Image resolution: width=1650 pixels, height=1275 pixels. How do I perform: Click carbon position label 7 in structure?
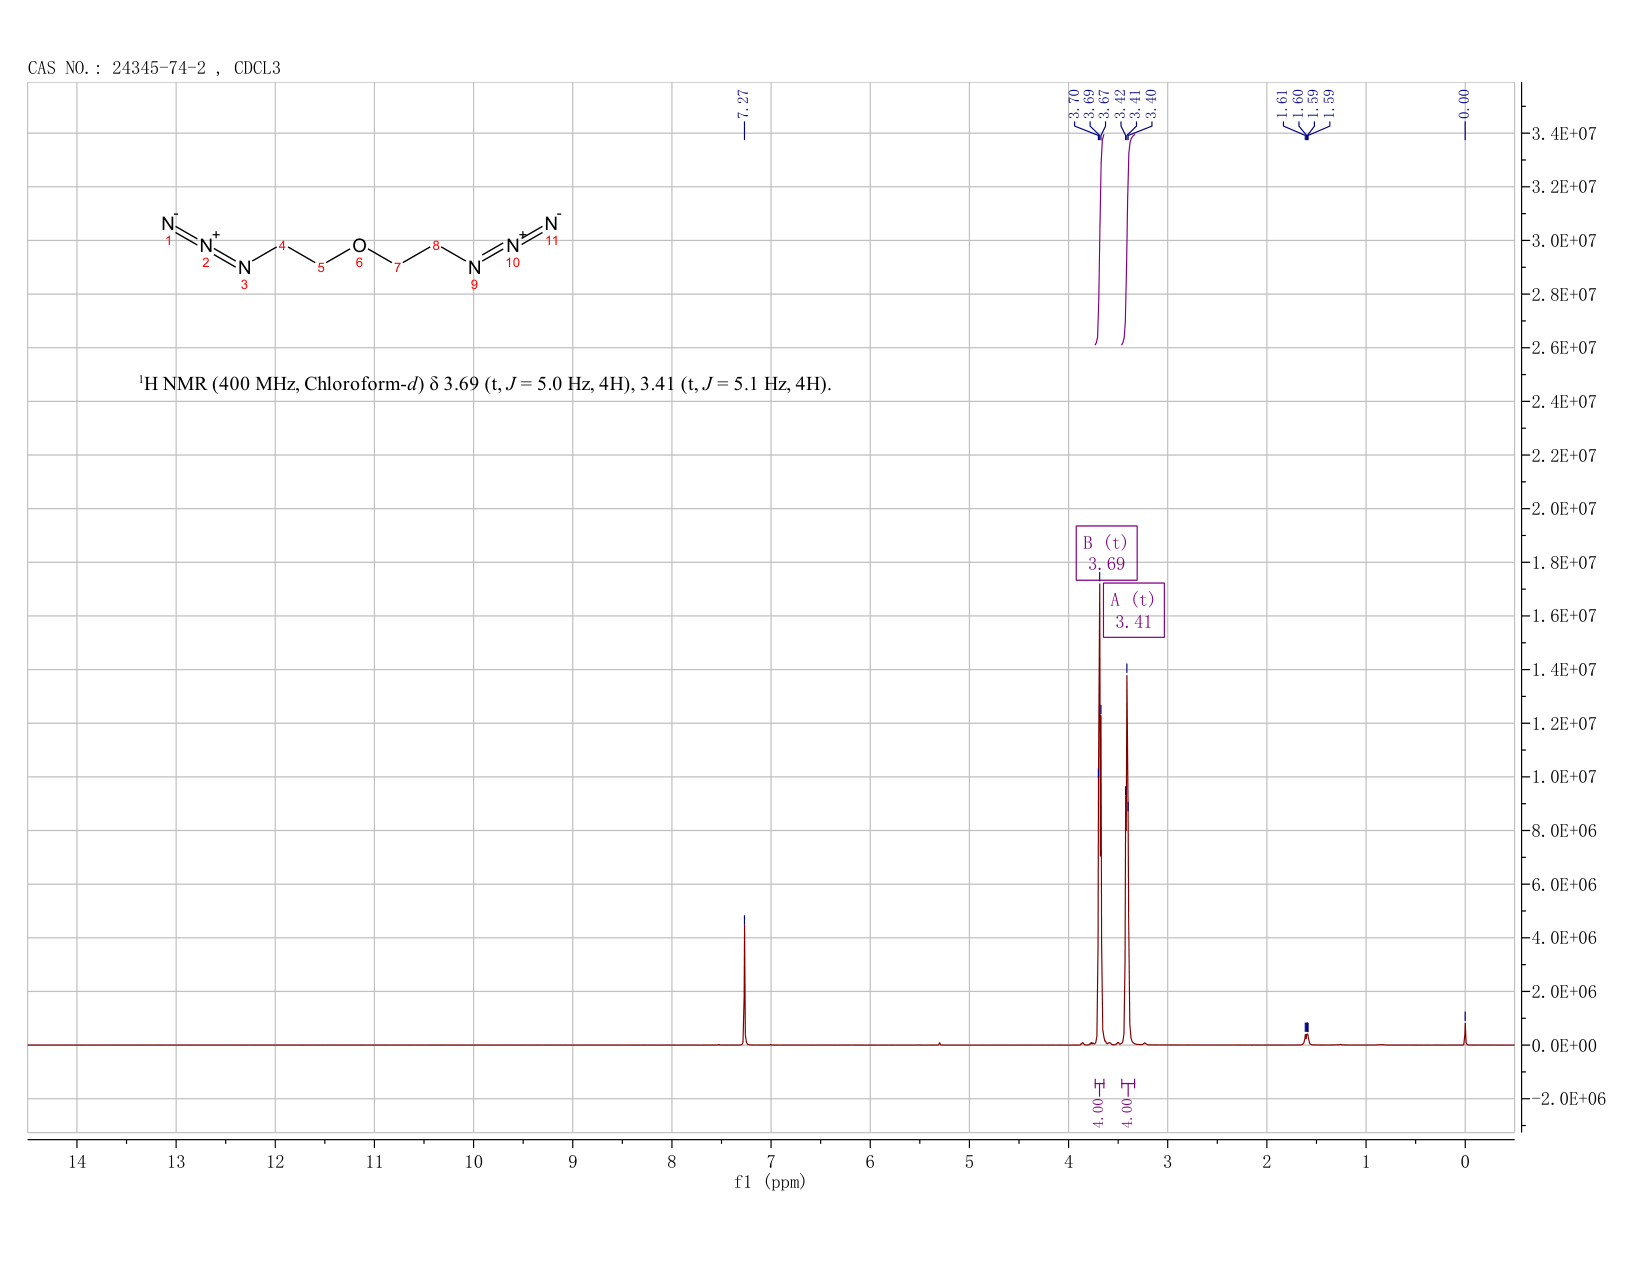click(397, 267)
